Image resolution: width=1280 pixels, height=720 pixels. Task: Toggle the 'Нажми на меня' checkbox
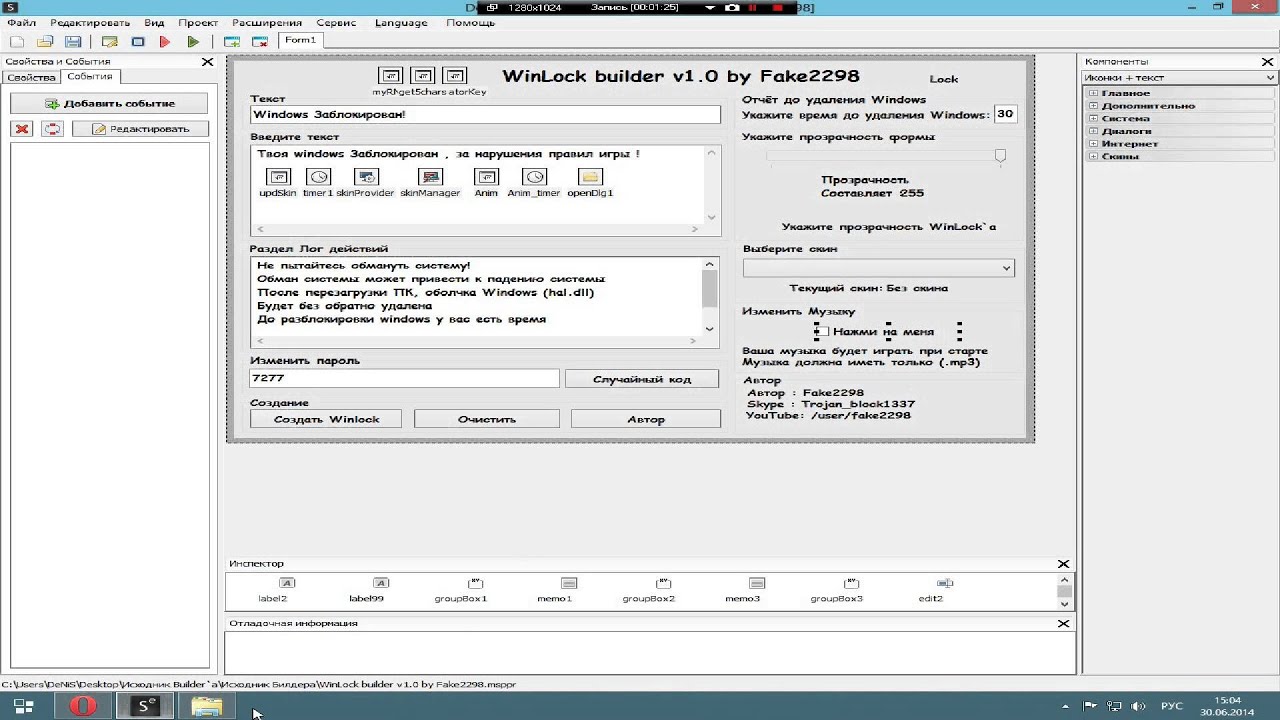click(x=822, y=331)
